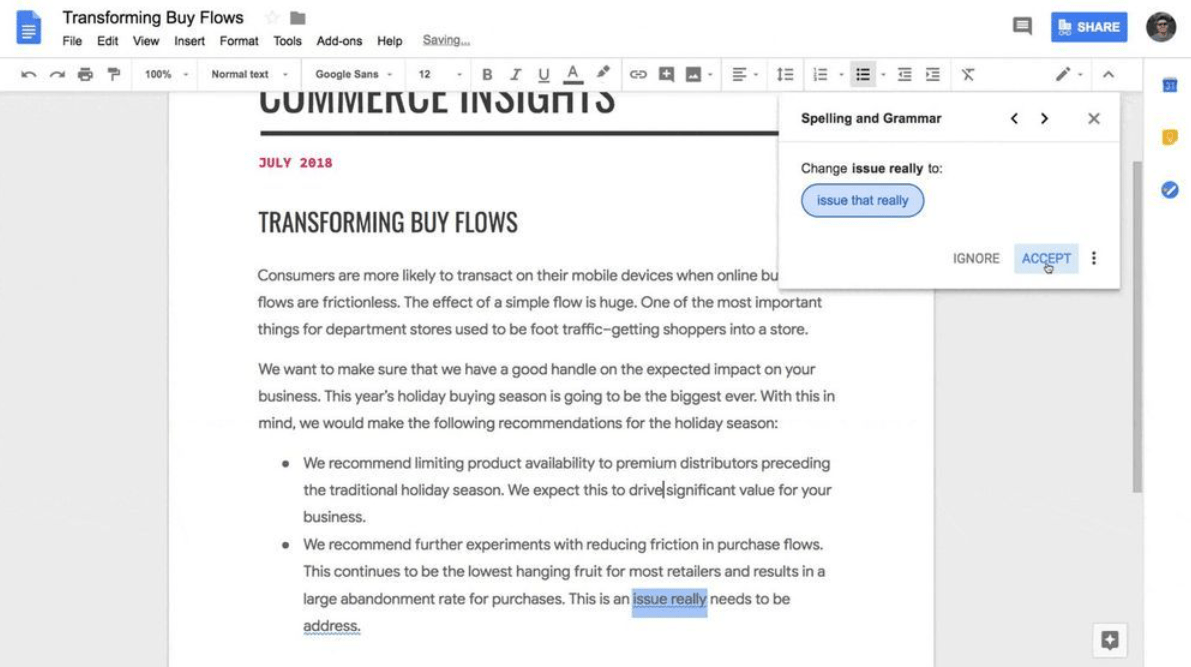Open the text color picker
Image resolution: width=1191 pixels, height=667 pixels.
point(573,73)
